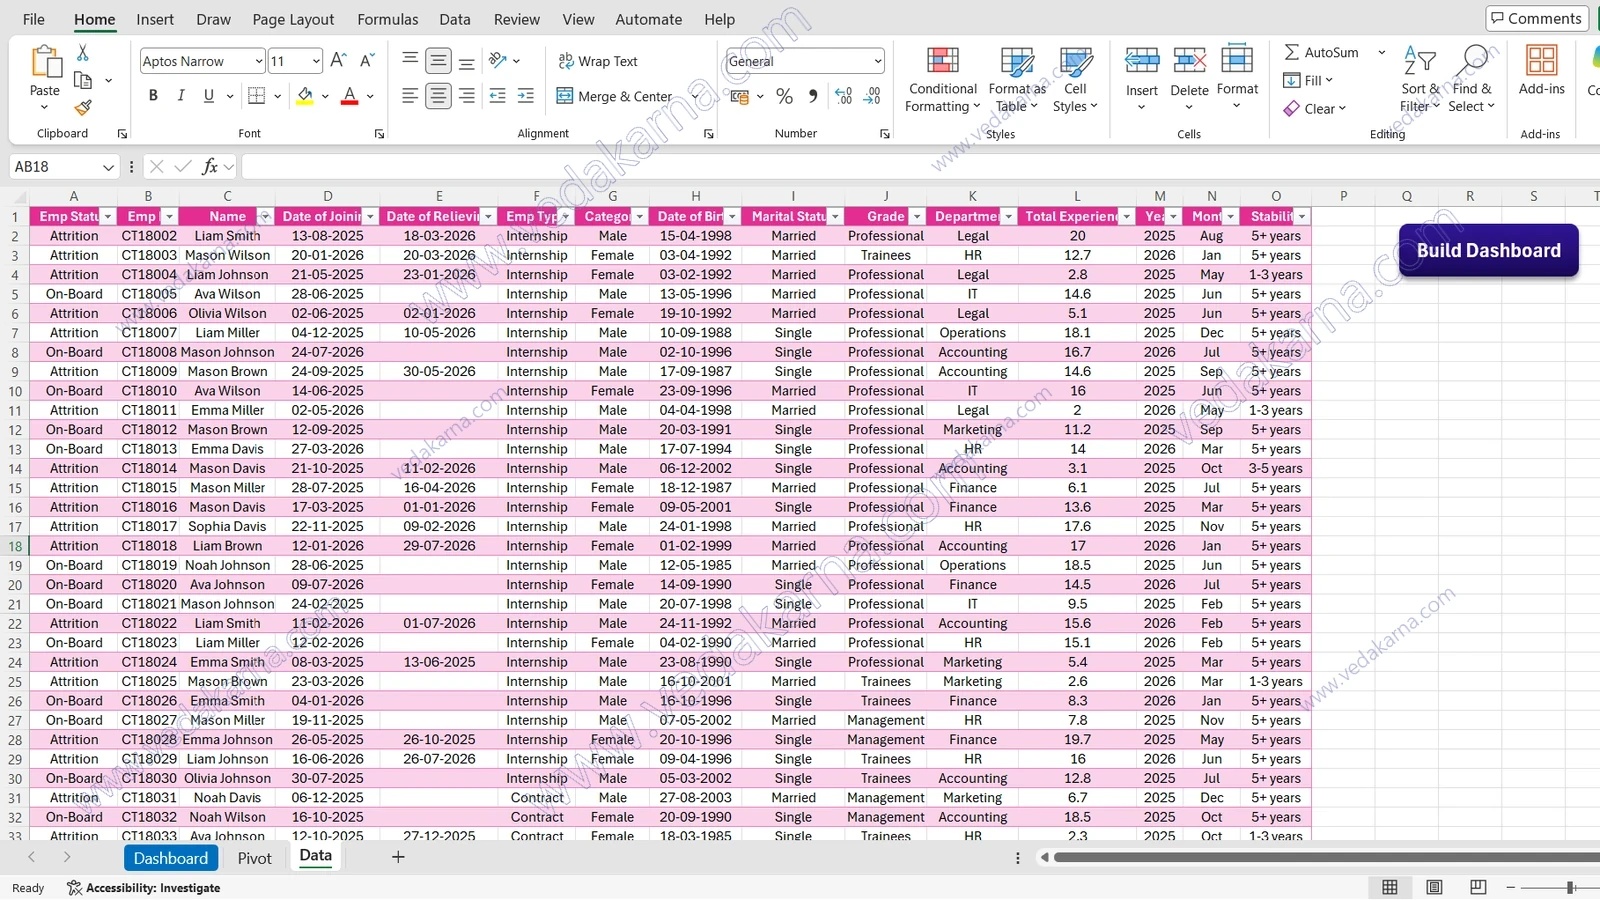Open the General number format dropdown
The image size is (1600, 900).
click(878, 61)
